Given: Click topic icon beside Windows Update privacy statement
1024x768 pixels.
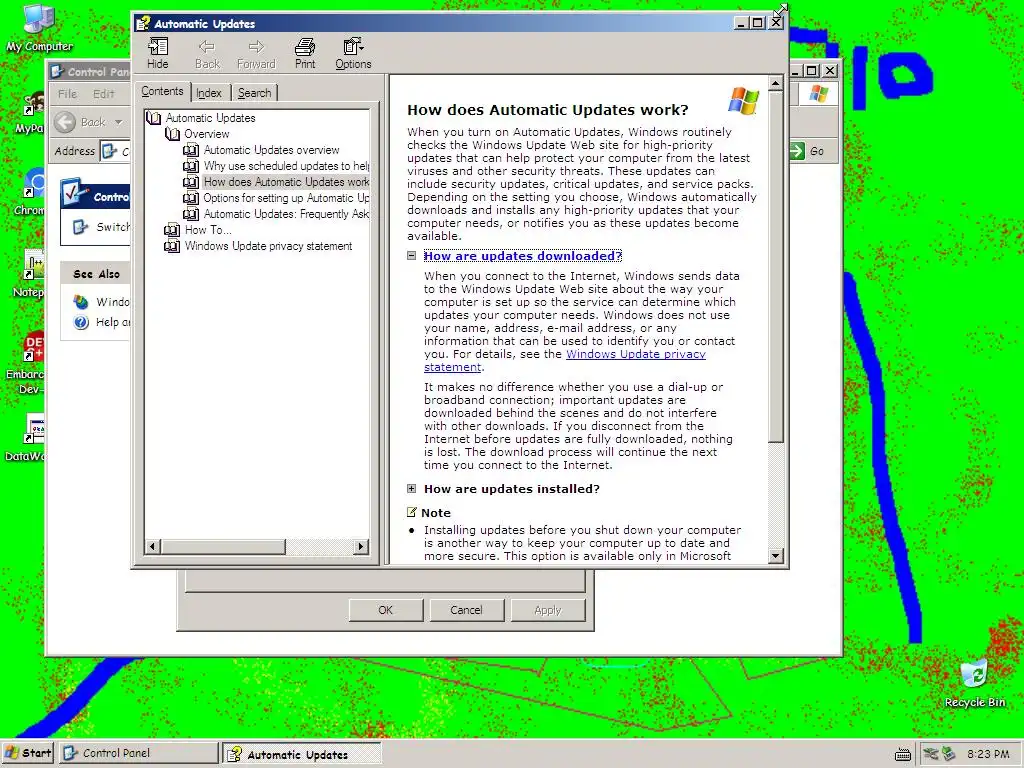Looking at the screenshot, I should (x=172, y=246).
